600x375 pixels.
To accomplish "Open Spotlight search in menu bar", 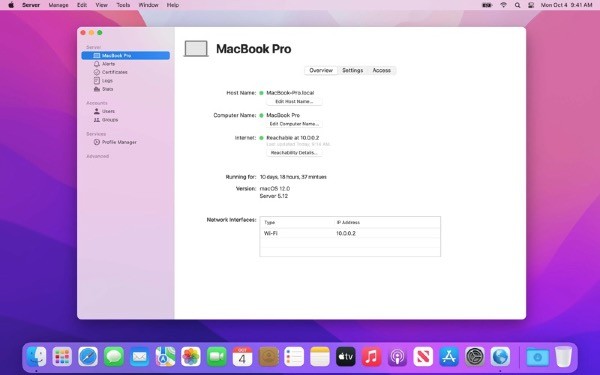I will [517, 5].
